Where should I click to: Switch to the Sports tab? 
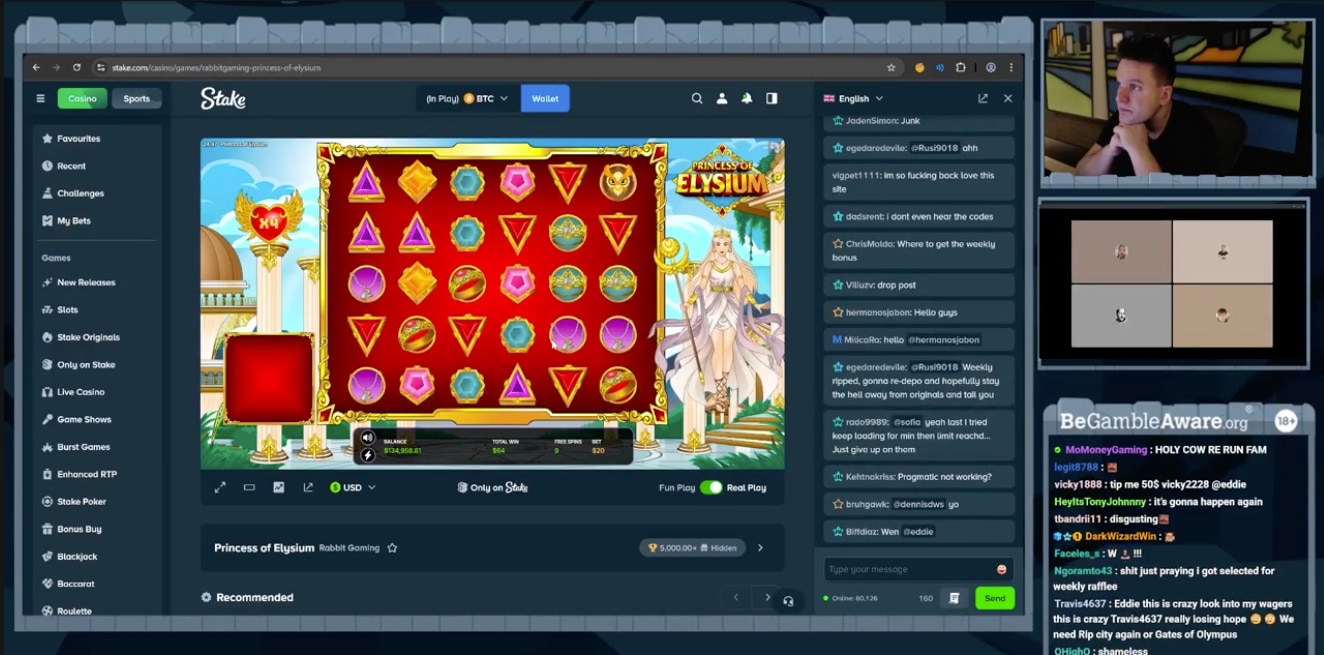(137, 99)
